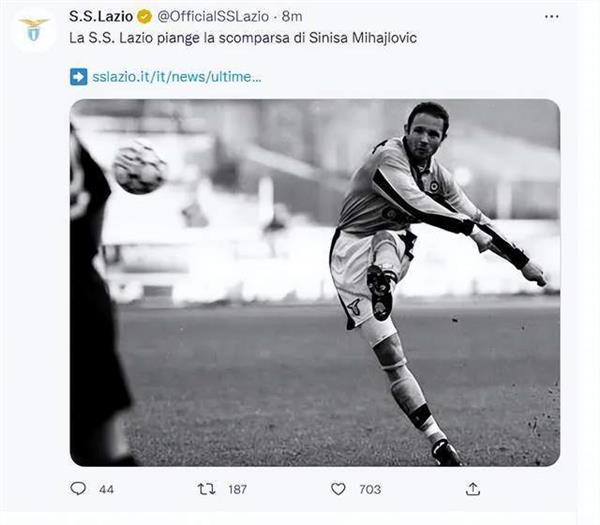
Task: Open the three-dot more options menu
Action: pyautogui.click(x=552, y=17)
